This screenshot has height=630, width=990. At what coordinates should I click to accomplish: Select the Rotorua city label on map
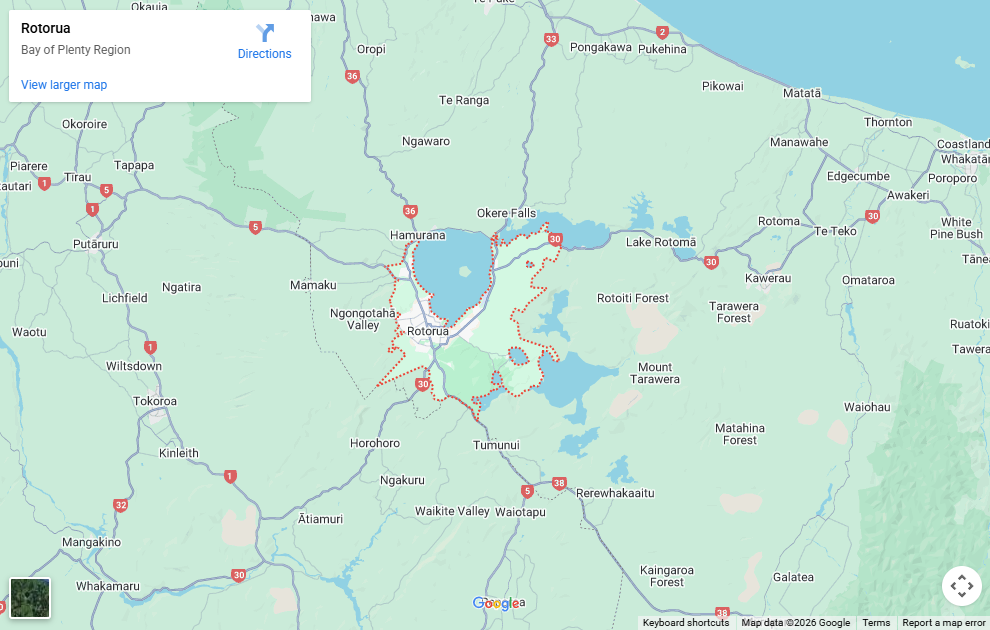(427, 331)
